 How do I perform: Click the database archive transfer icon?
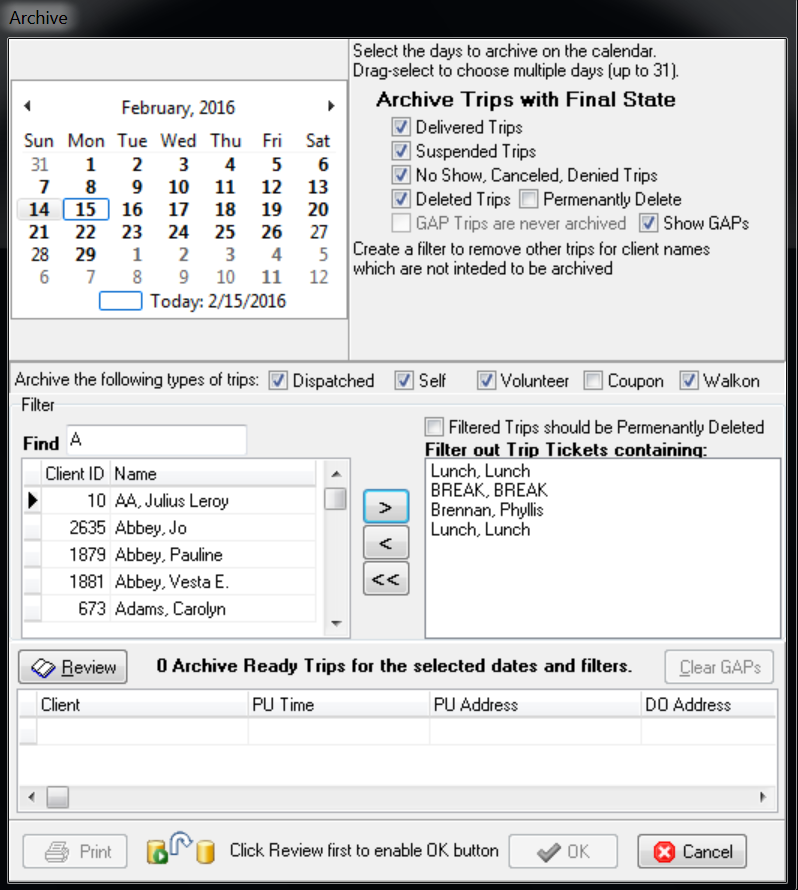(x=180, y=849)
